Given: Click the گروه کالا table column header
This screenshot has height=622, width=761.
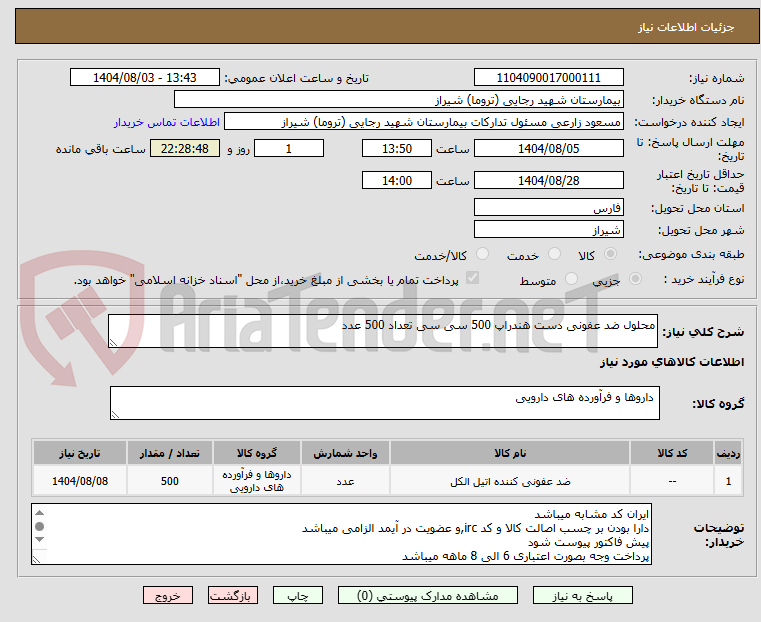Looking at the screenshot, I should pos(257,453).
